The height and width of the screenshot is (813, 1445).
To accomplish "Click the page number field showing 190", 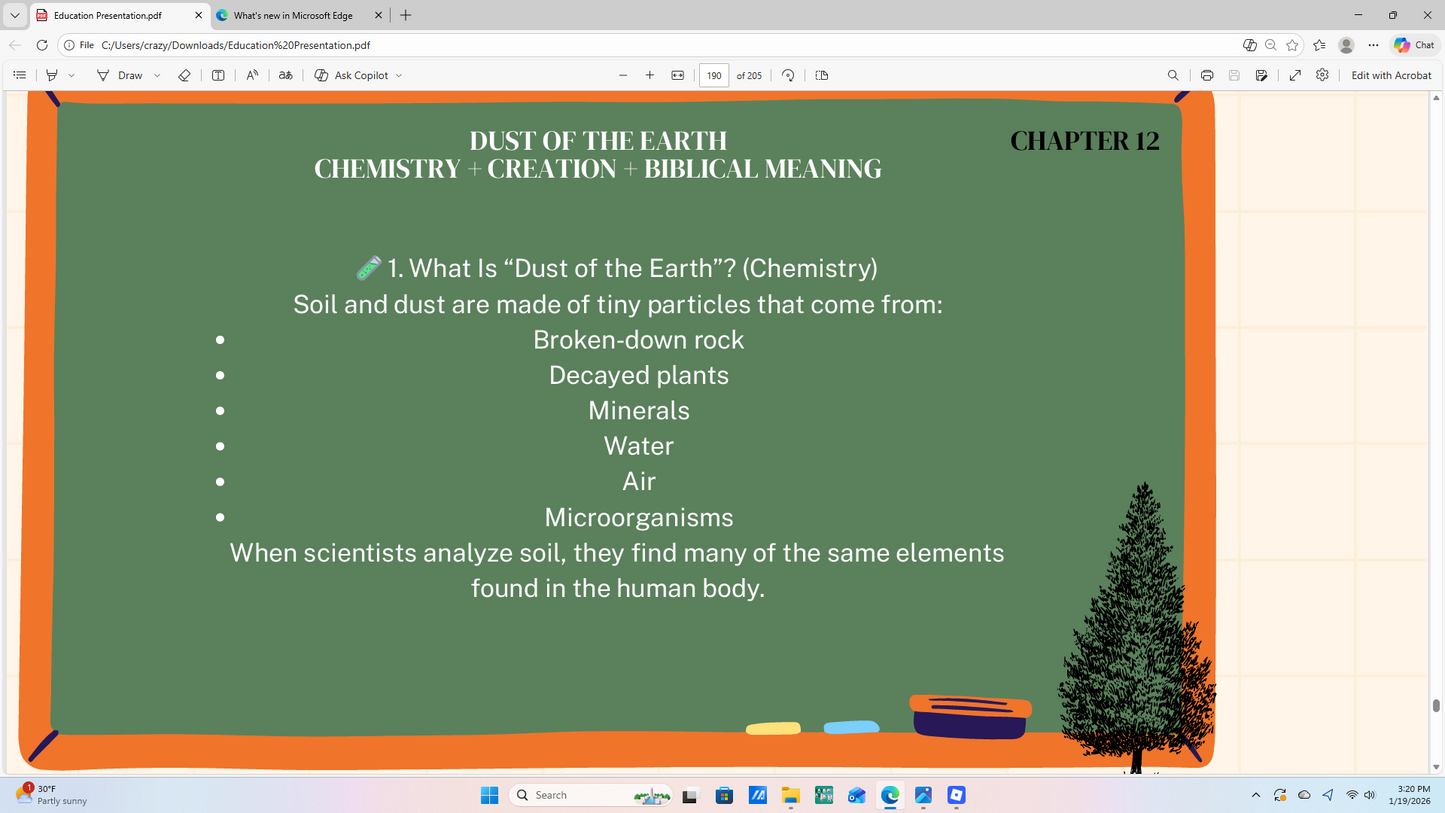I will [x=714, y=75].
